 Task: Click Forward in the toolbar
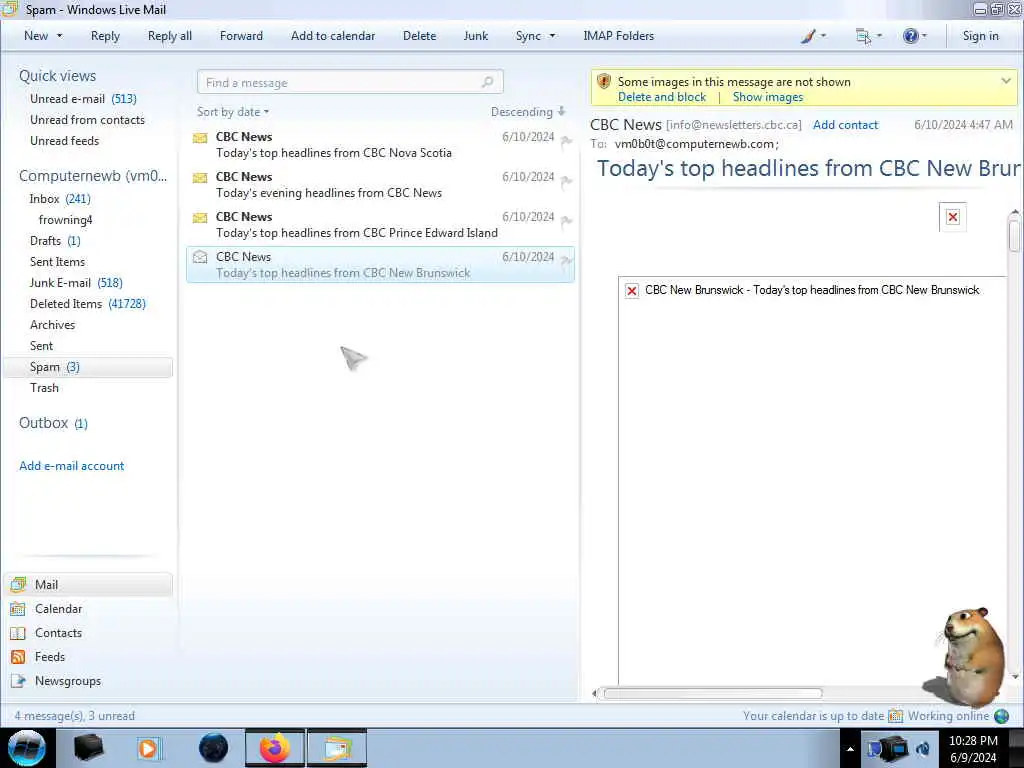[241, 37]
